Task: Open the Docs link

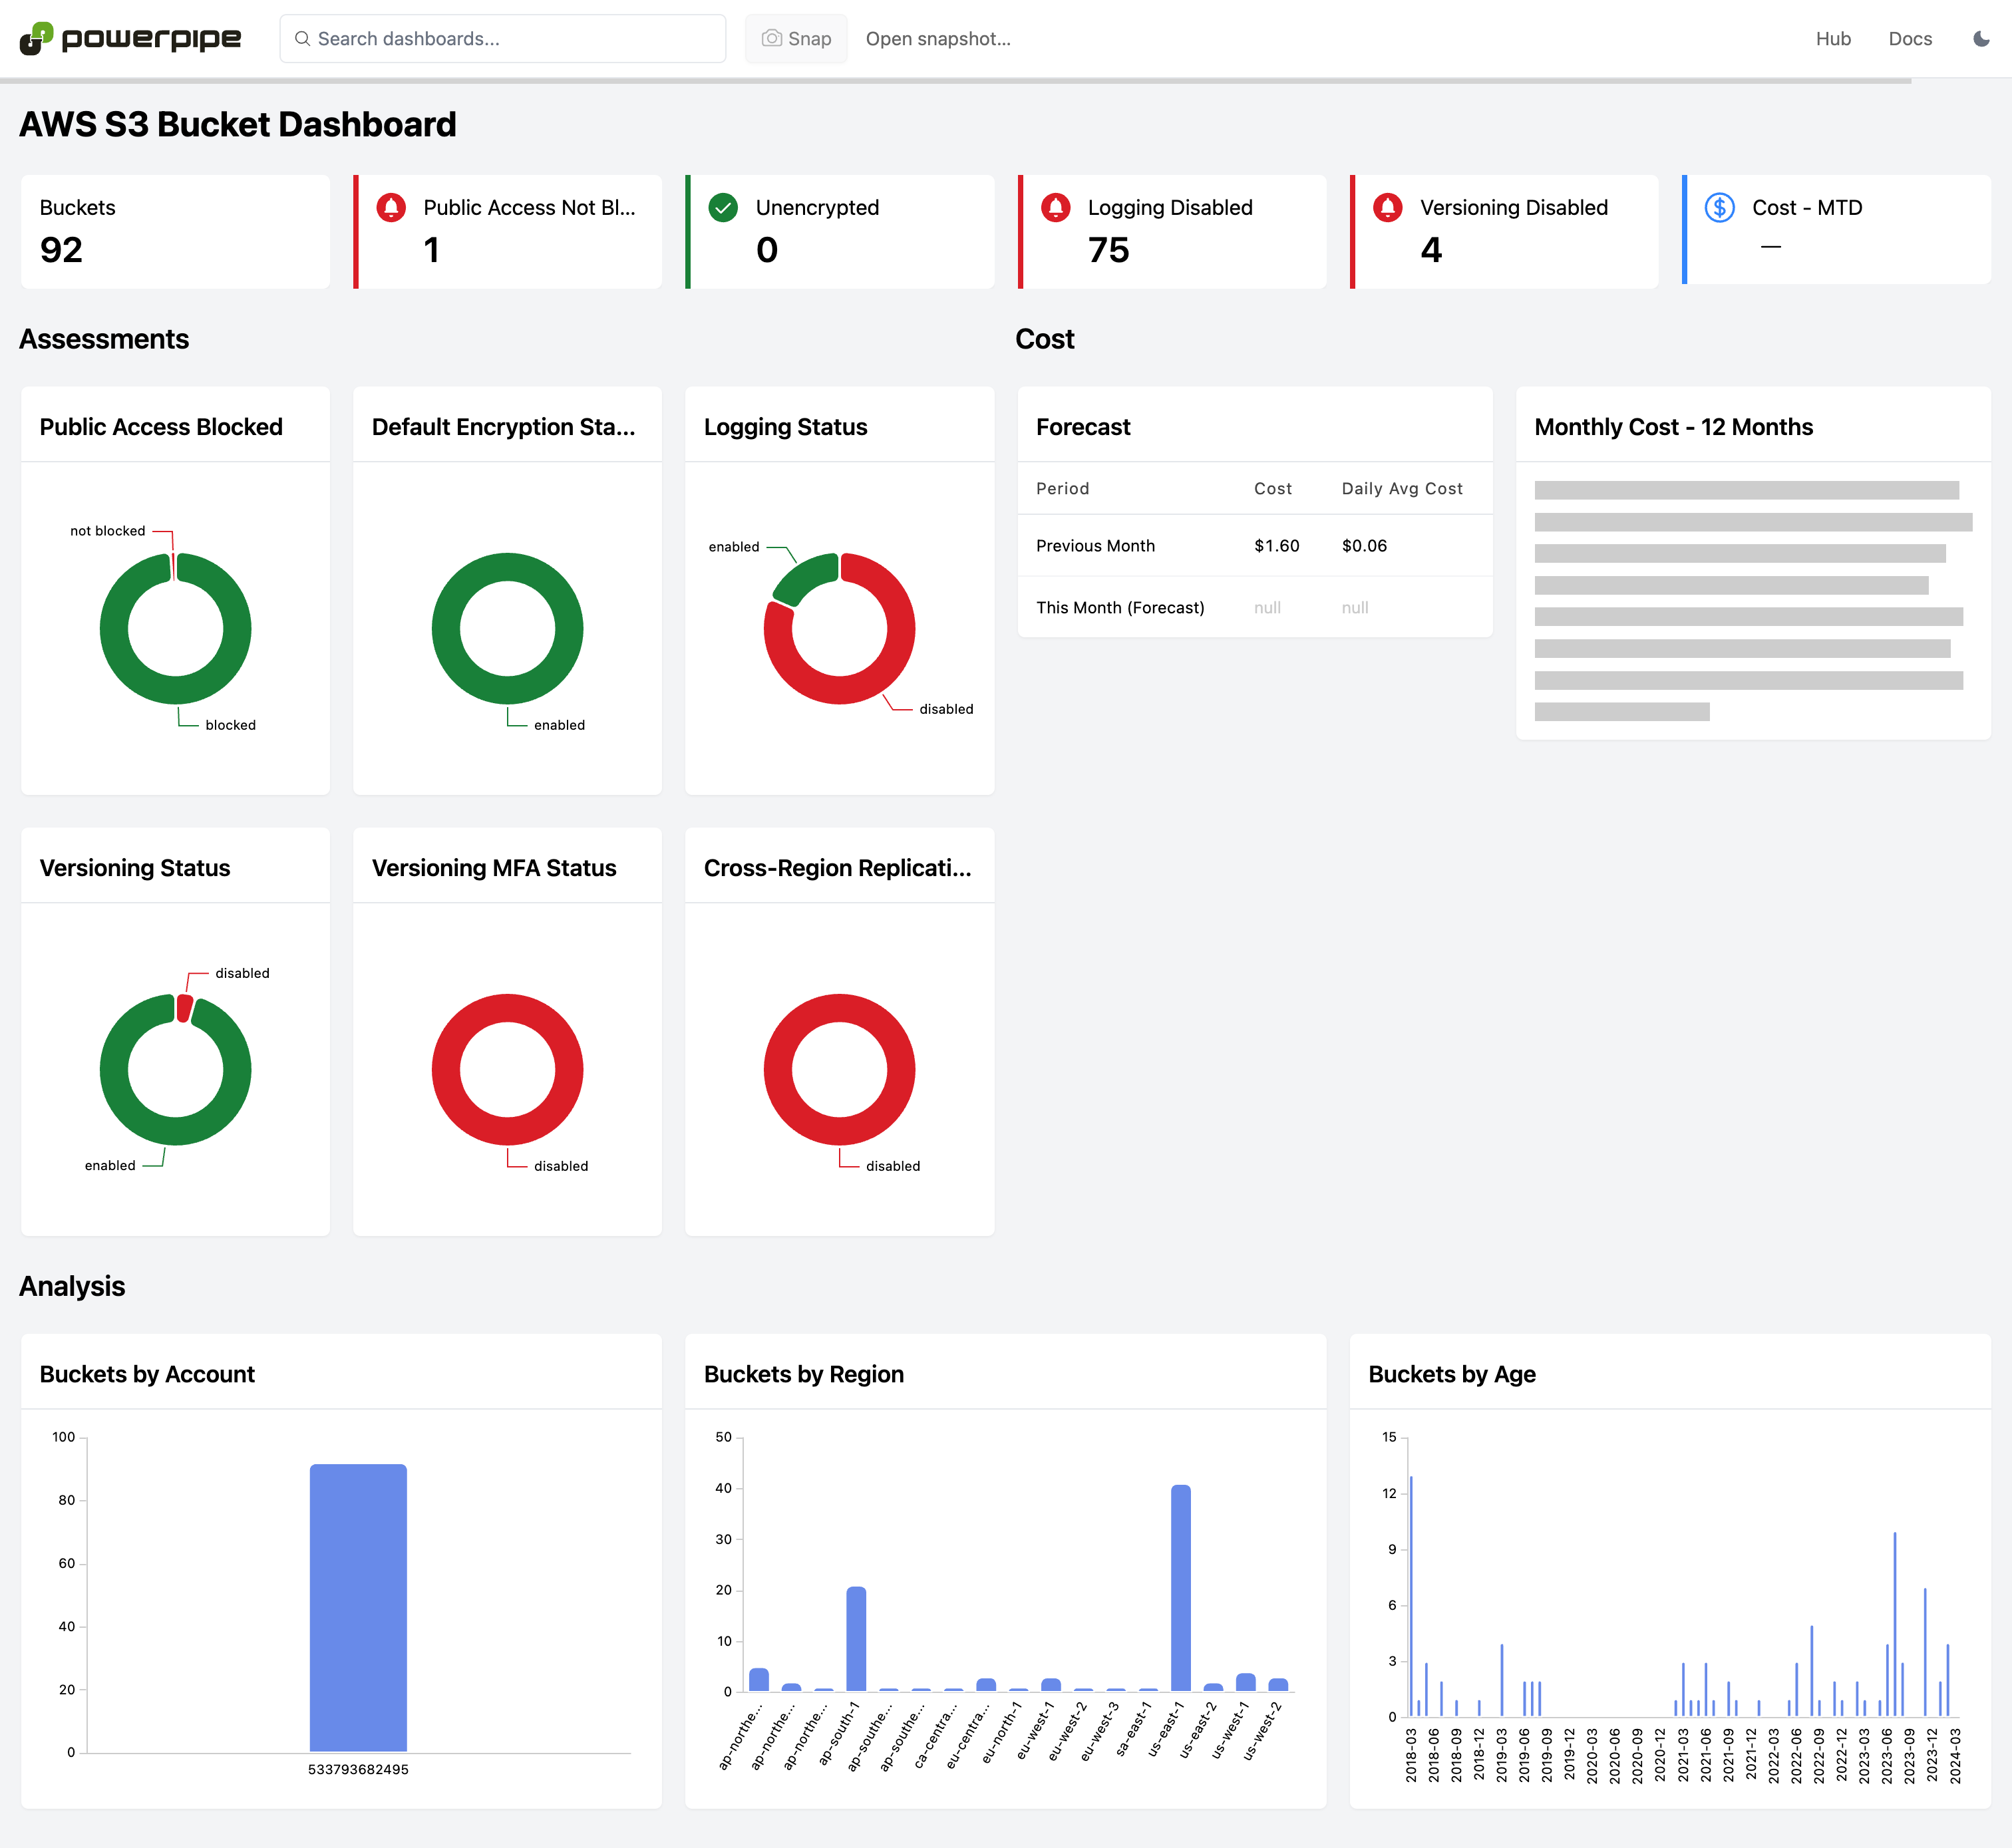Action: click(1910, 39)
